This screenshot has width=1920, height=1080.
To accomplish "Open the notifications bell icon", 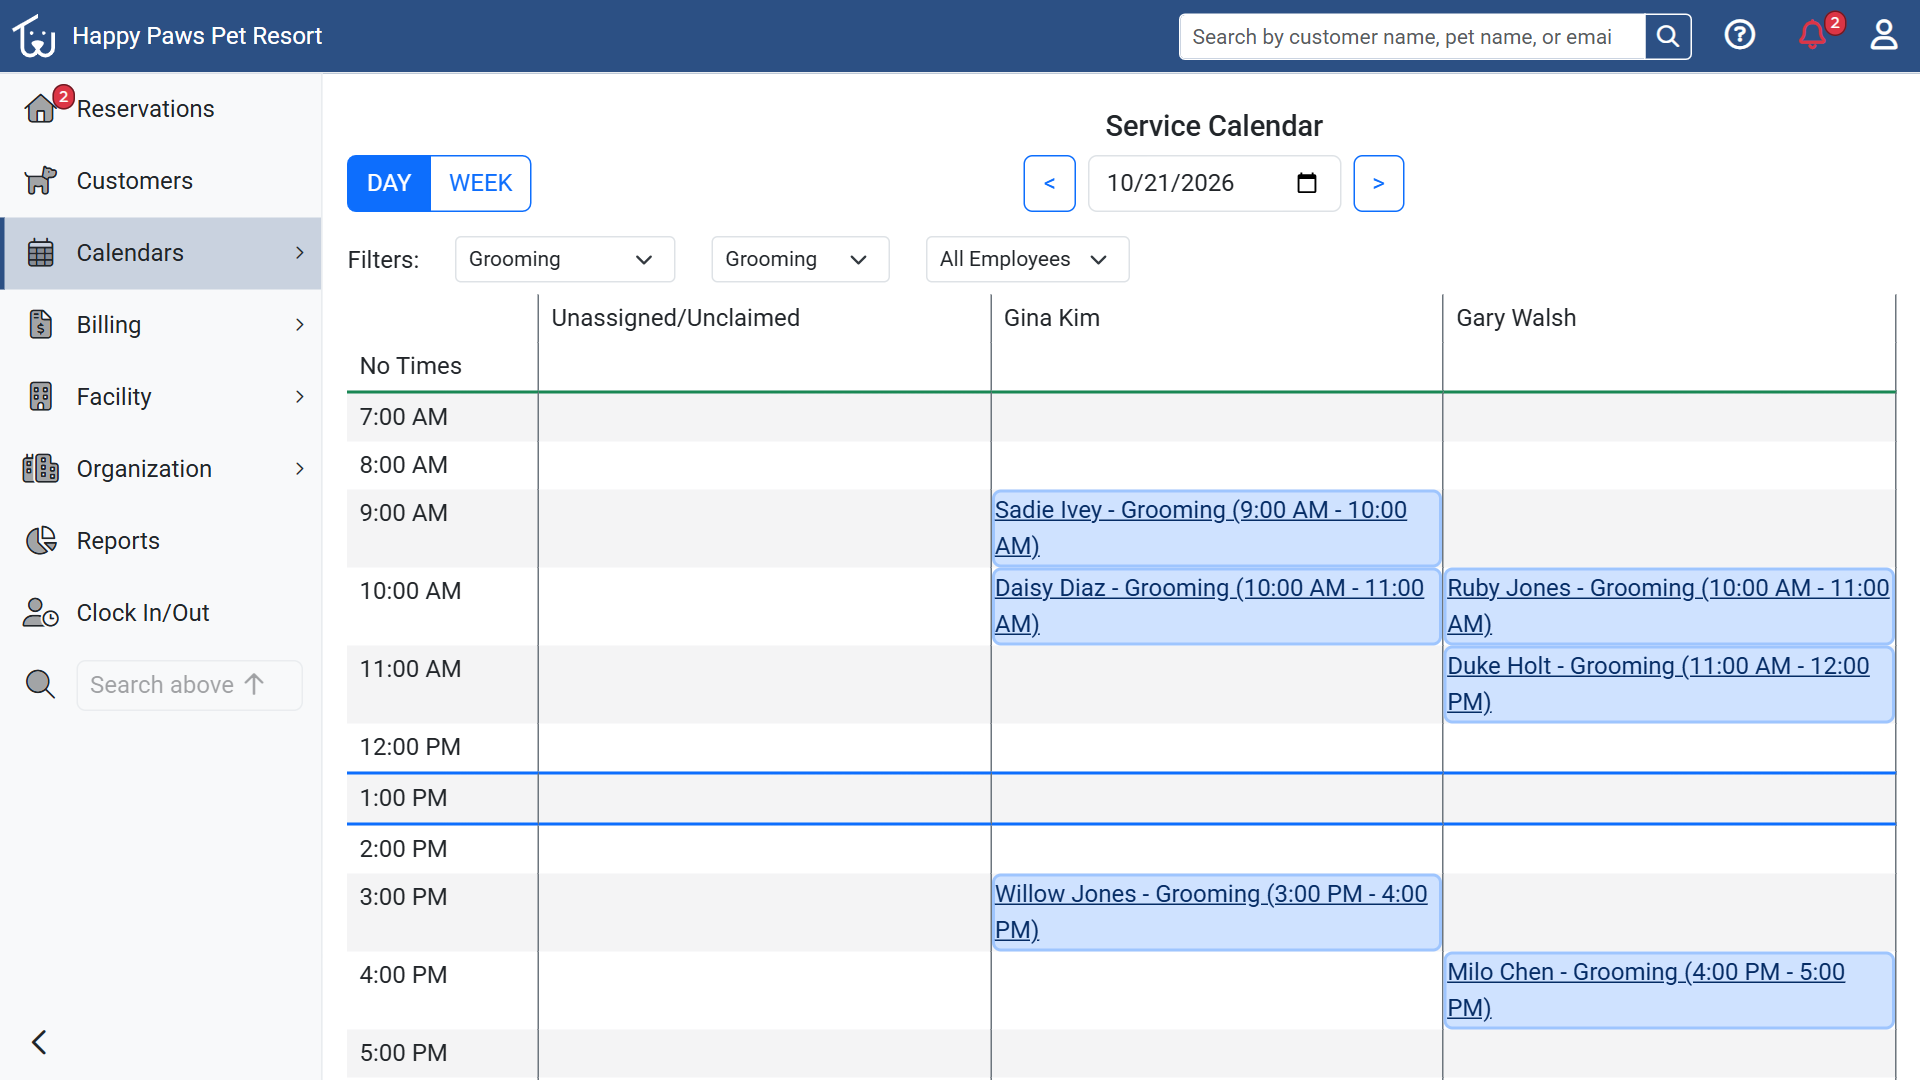I will 1812,36.
